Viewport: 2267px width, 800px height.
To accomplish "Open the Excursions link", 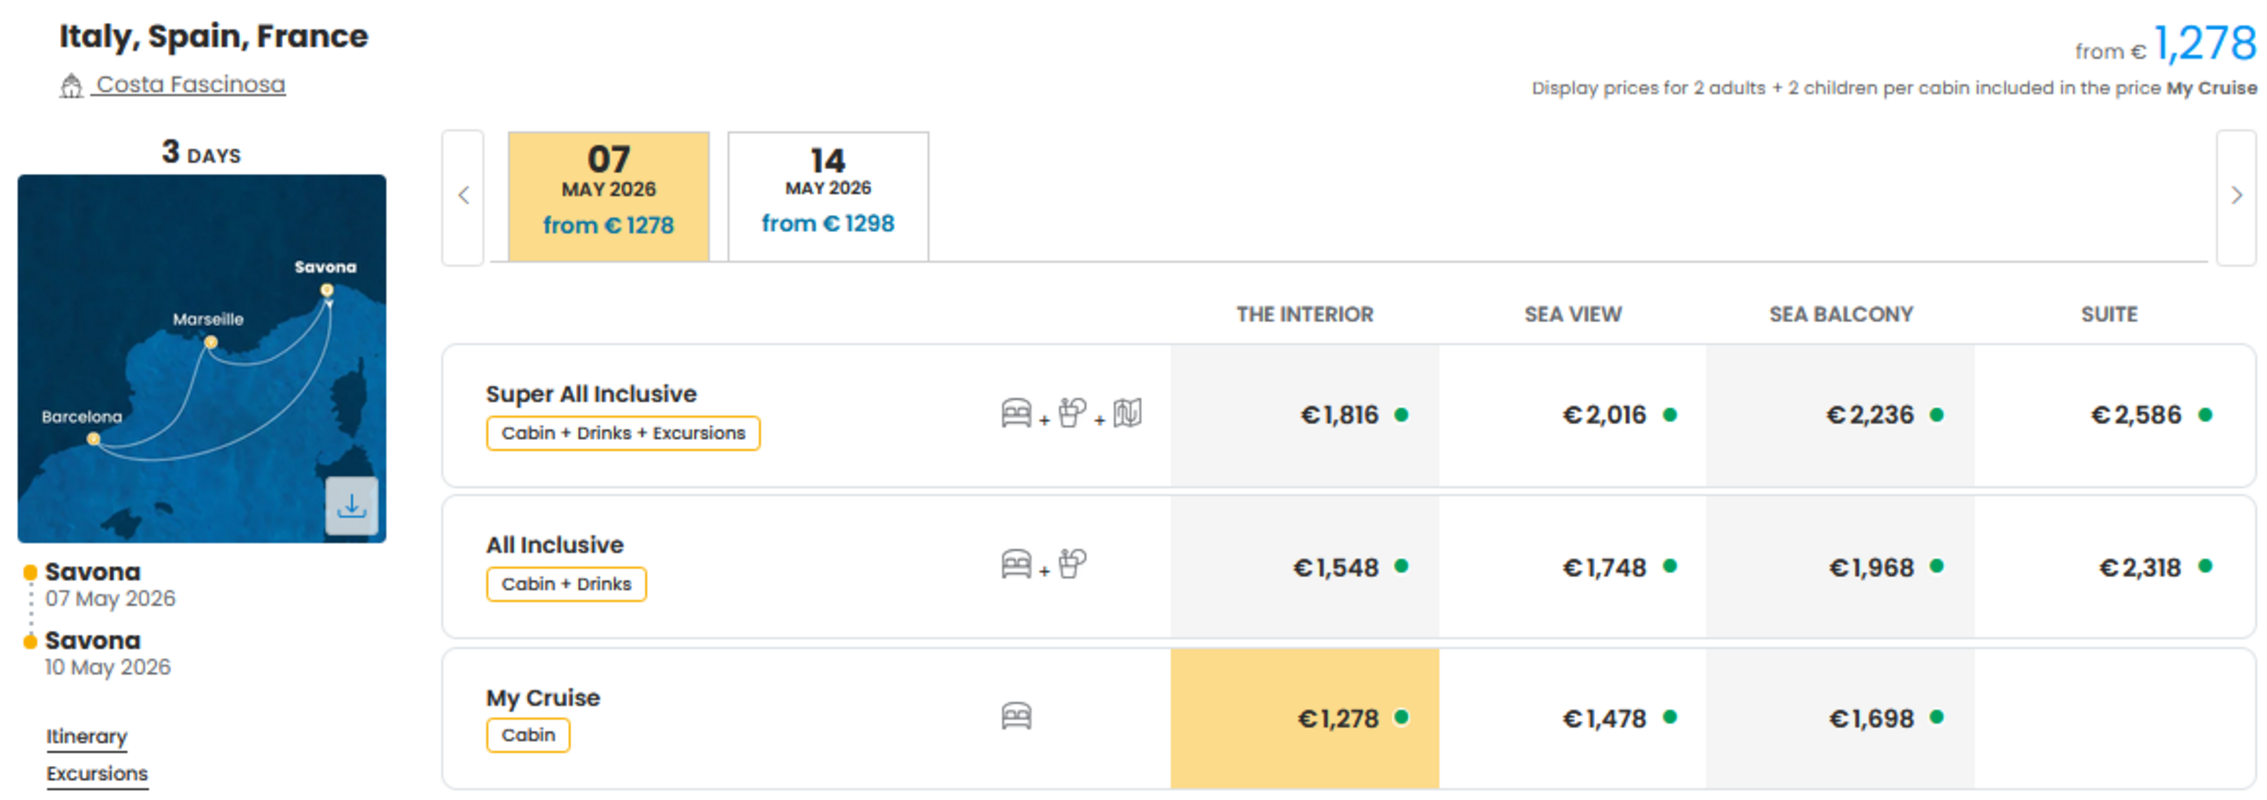I will click(97, 774).
